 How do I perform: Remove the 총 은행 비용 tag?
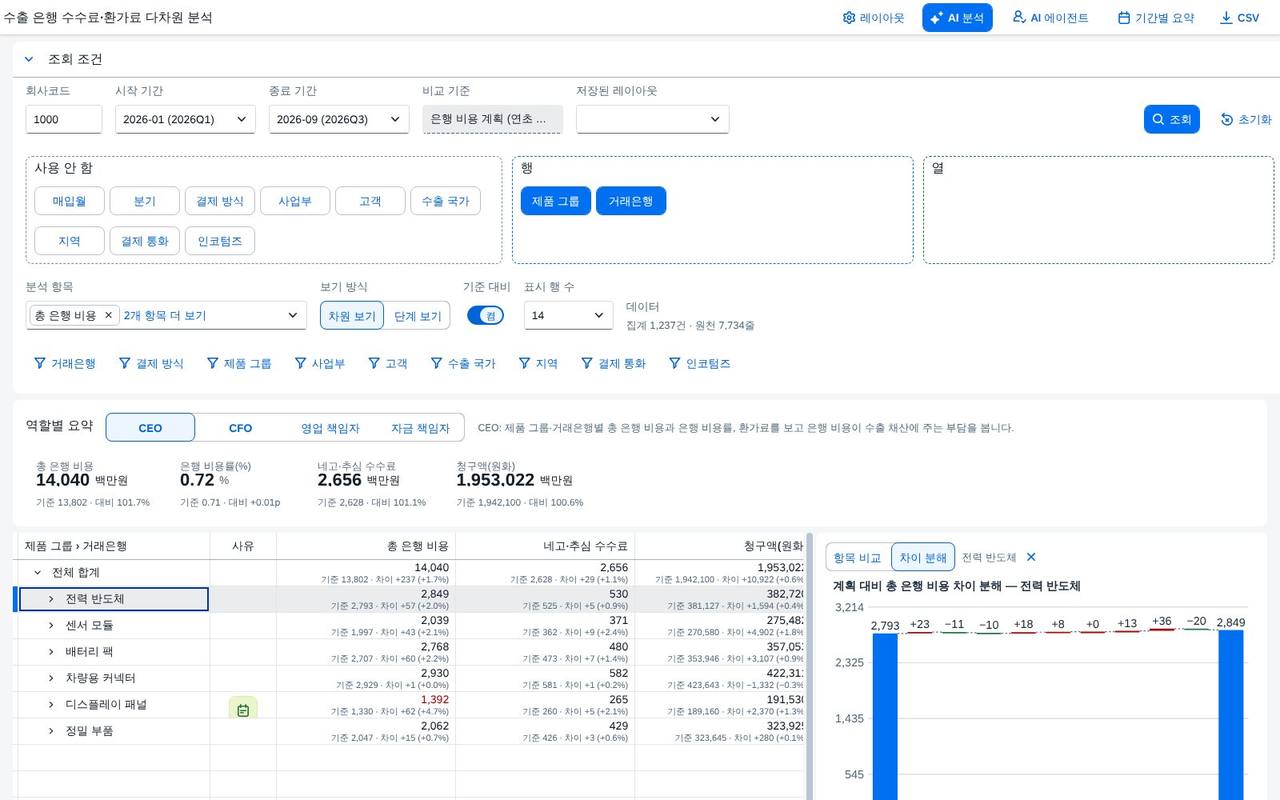pos(109,315)
